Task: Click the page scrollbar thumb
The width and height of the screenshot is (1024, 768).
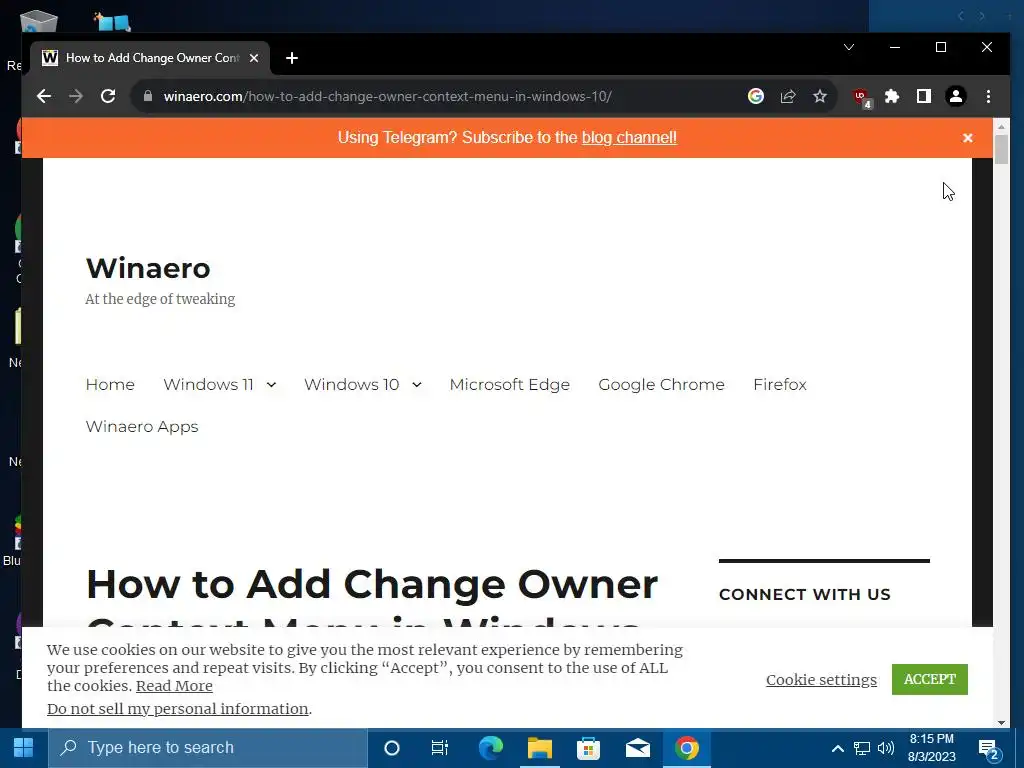Action: coord(1002,150)
